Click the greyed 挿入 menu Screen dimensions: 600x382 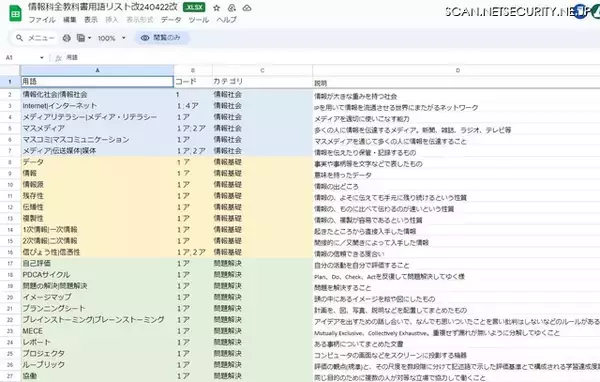click(x=112, y=20)
